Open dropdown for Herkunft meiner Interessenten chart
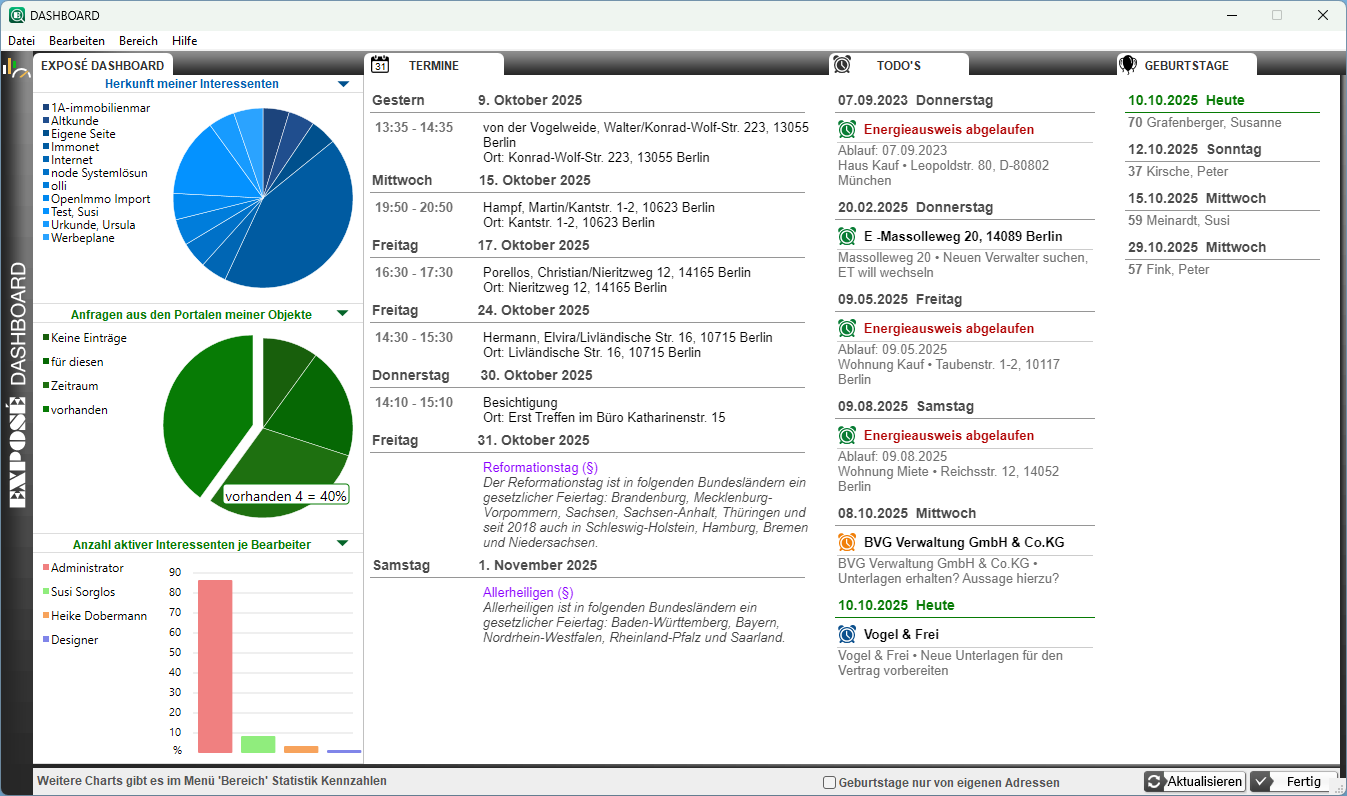Image resolution: width=1347 pixels, height=796 pixels. [343, 84]
